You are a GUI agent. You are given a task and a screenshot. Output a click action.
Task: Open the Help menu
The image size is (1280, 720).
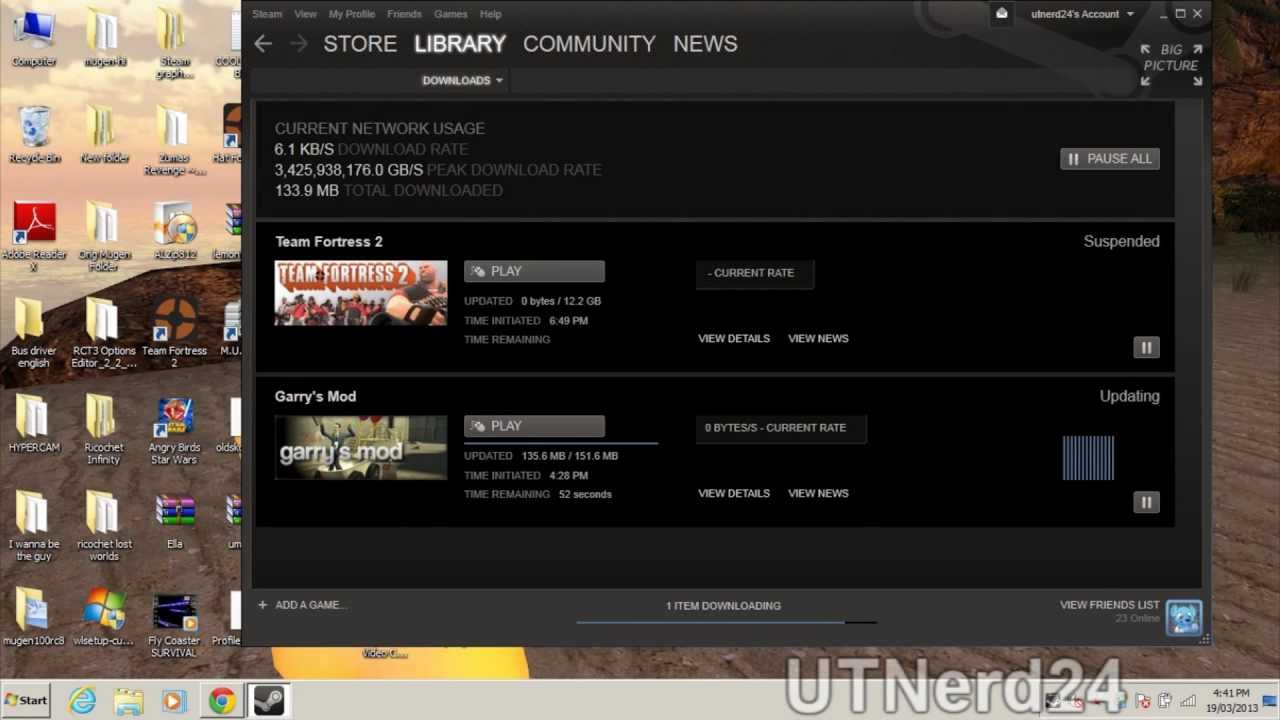click(490, 14)
